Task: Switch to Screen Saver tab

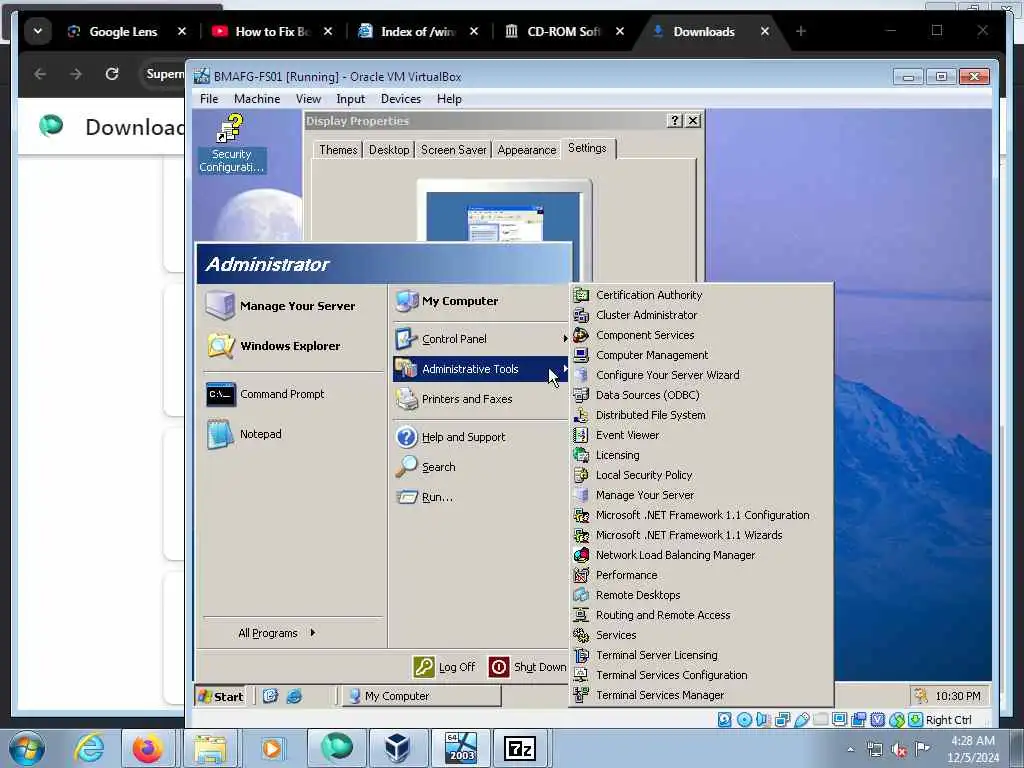Action: 454,150
